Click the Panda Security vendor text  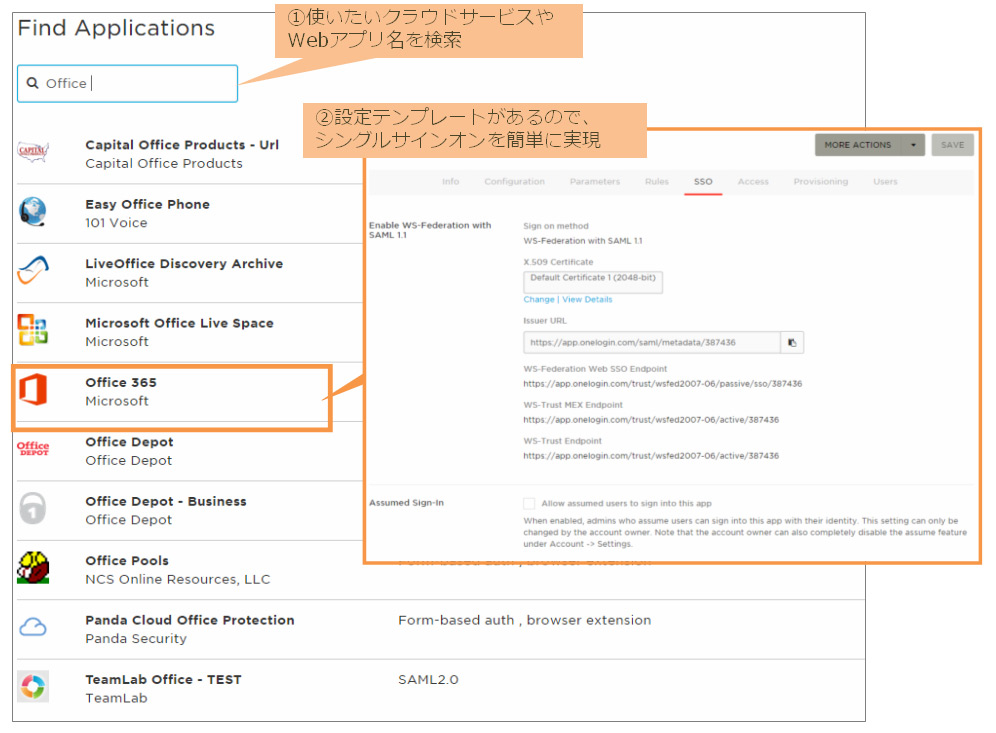(x=137, y=638)
